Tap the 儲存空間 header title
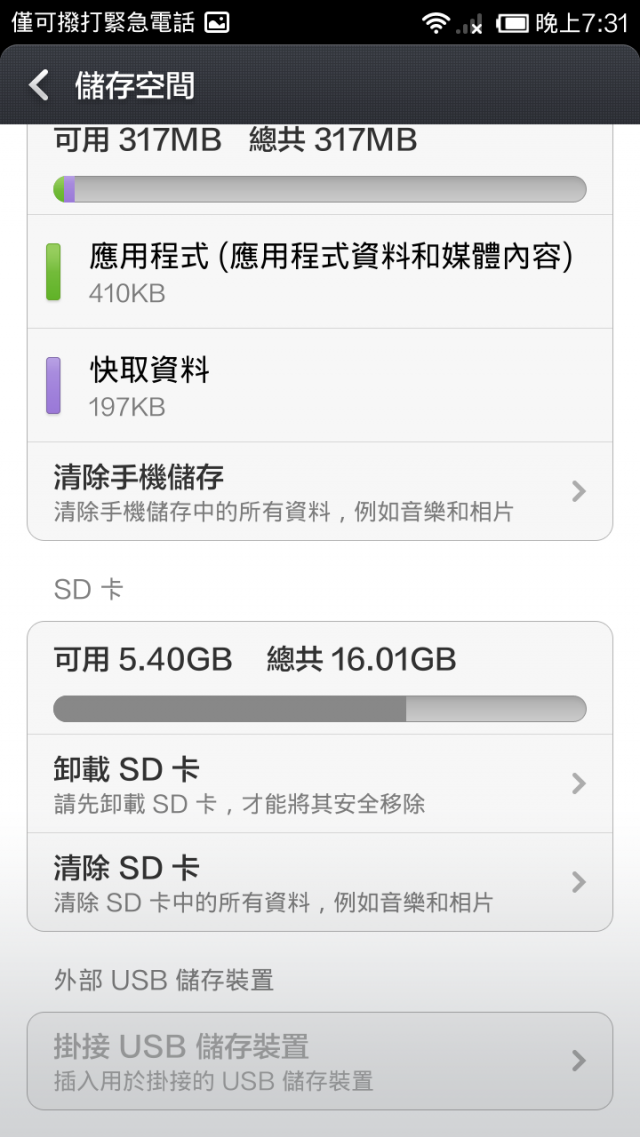Viewport: 640px width, 1138px height. click(135, 86)
